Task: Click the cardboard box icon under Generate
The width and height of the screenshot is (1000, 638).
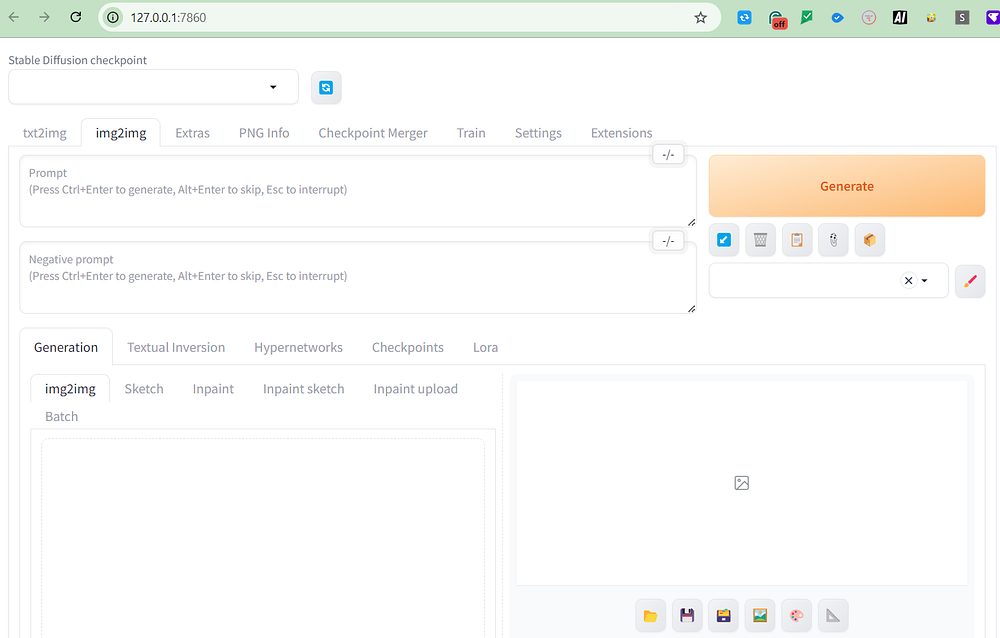Action: coord(870,240)
